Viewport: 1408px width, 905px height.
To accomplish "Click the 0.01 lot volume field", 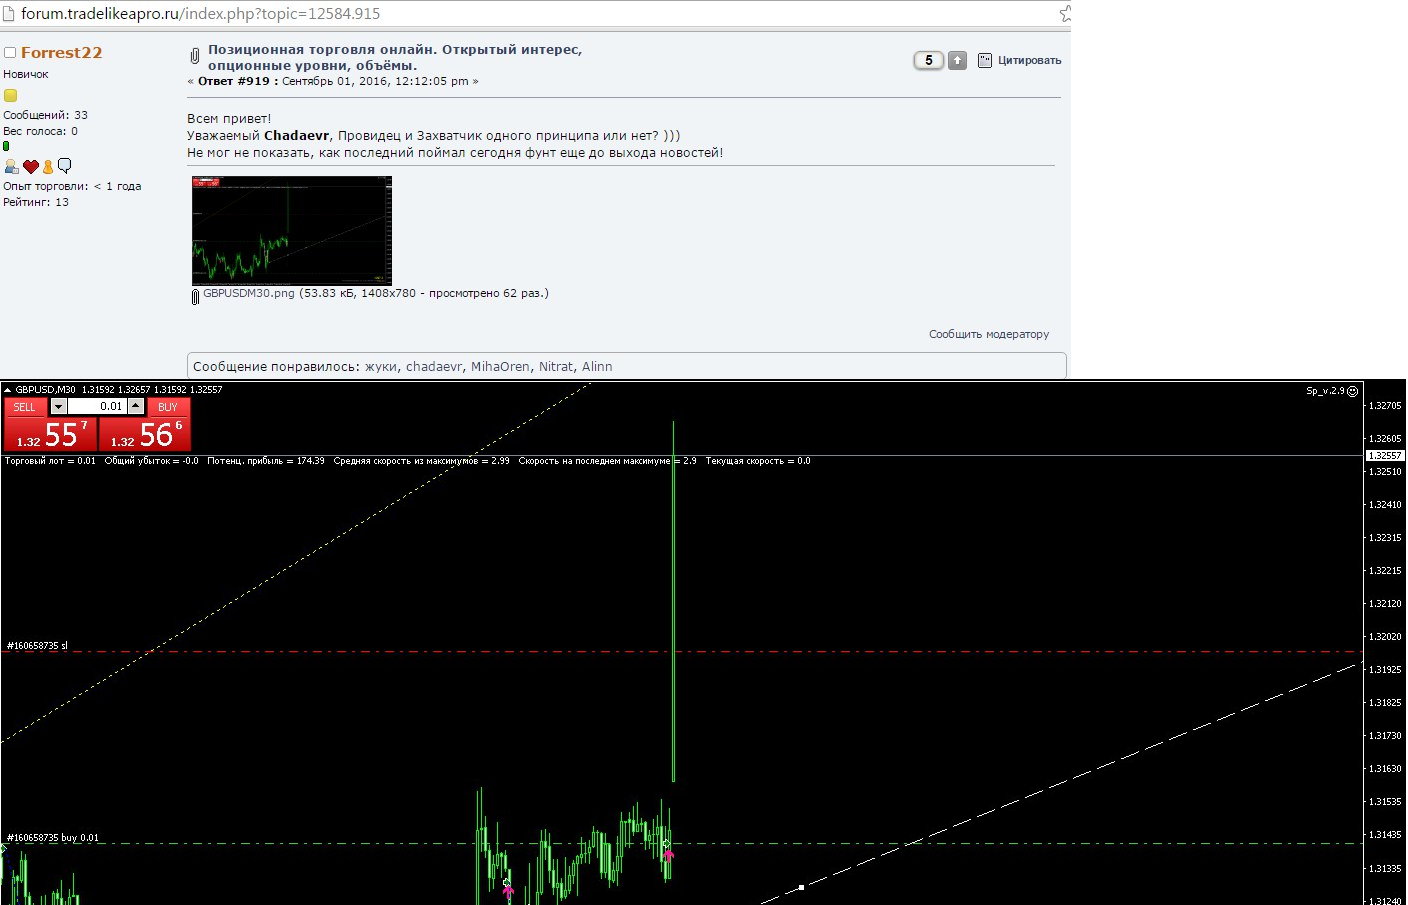I will click(x=97, y=406).
